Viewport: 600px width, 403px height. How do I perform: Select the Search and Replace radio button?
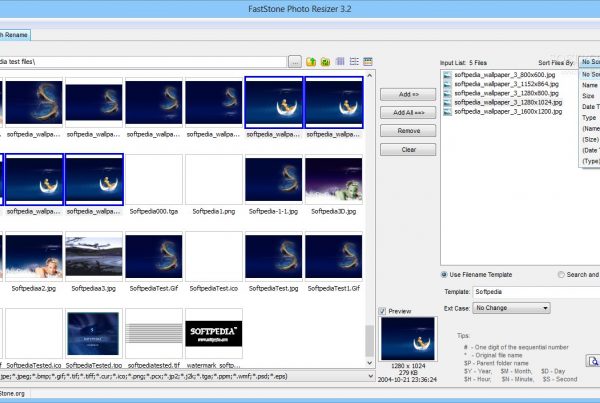[x=561, y=274]
